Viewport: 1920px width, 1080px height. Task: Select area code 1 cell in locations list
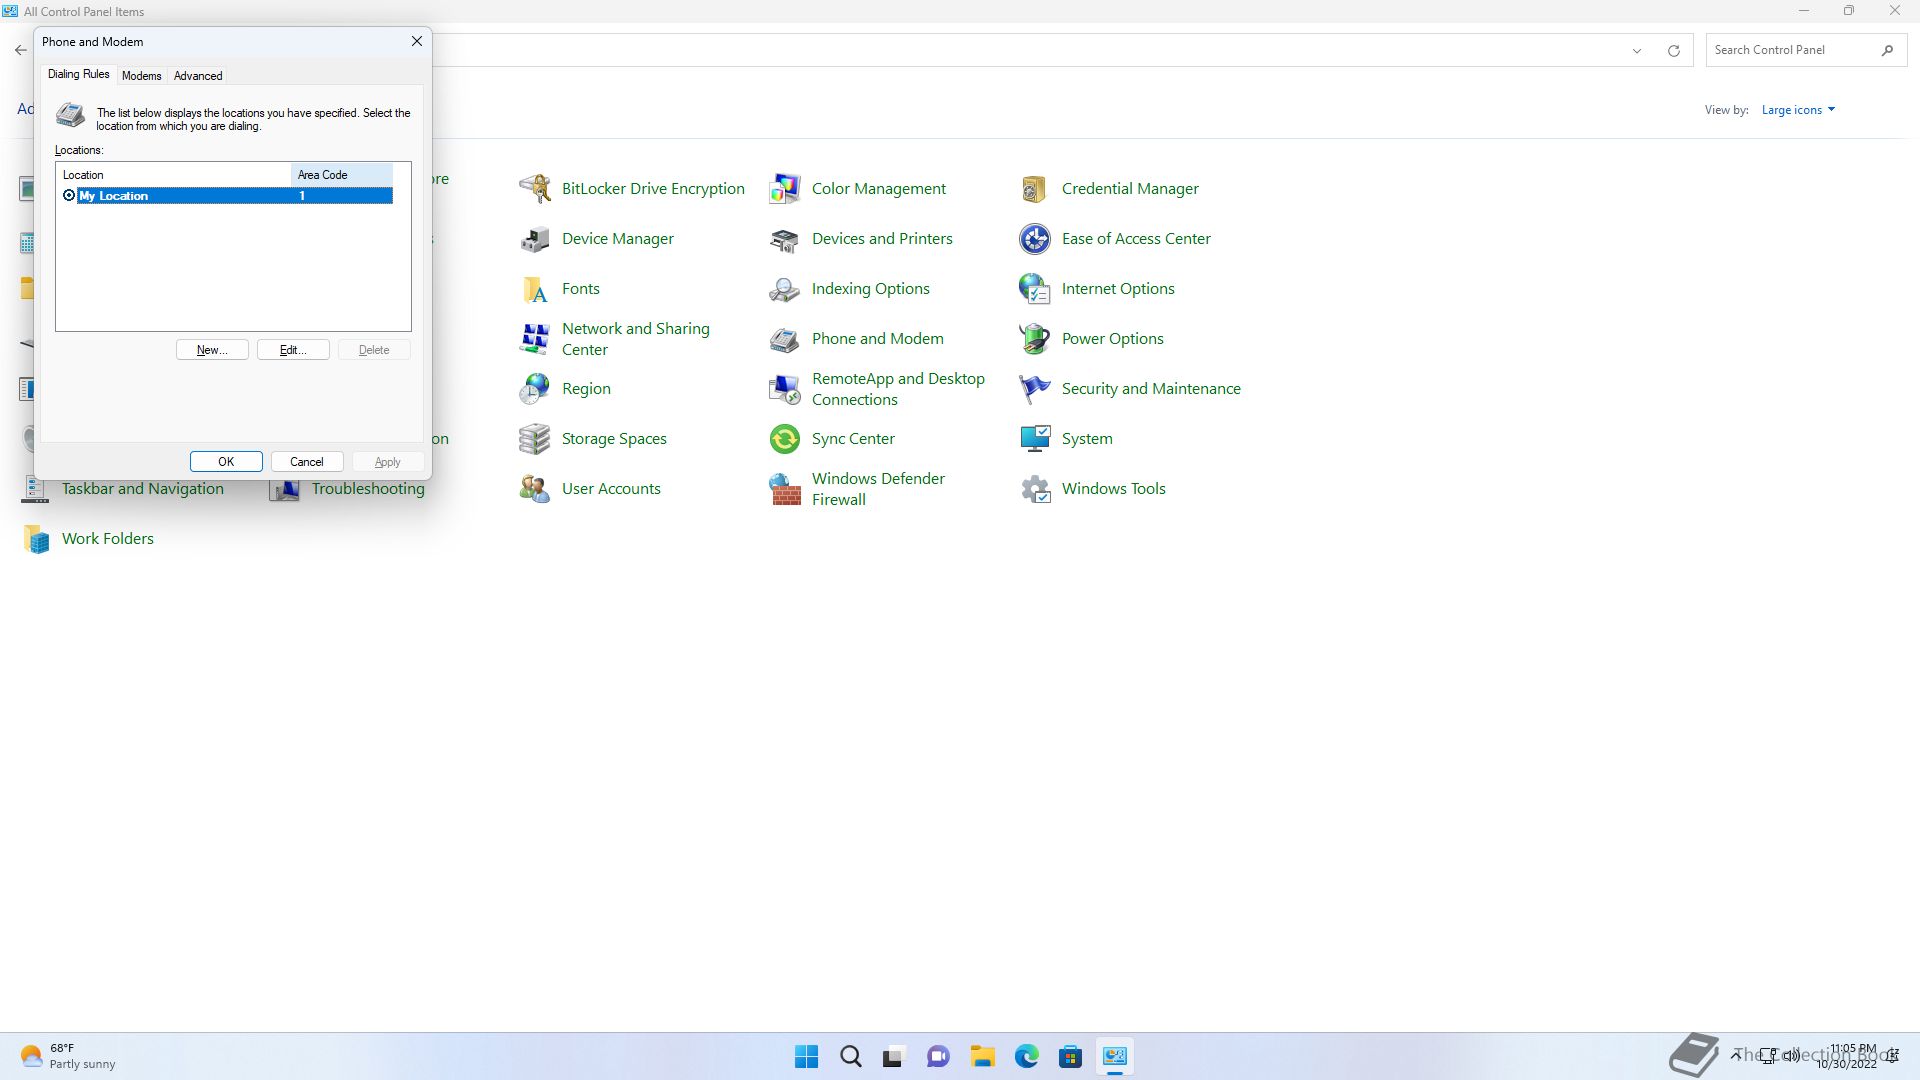(x=342, y=196)
